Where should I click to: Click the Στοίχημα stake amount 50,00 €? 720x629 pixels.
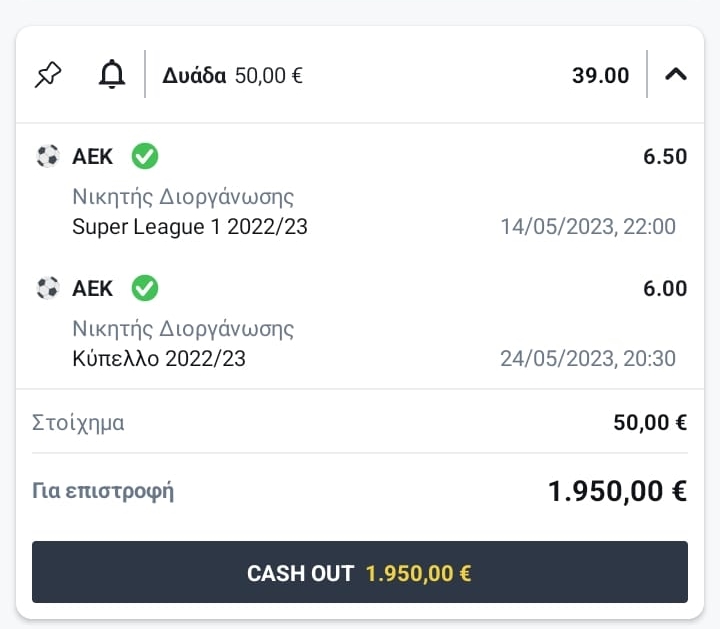click(650, 422)
